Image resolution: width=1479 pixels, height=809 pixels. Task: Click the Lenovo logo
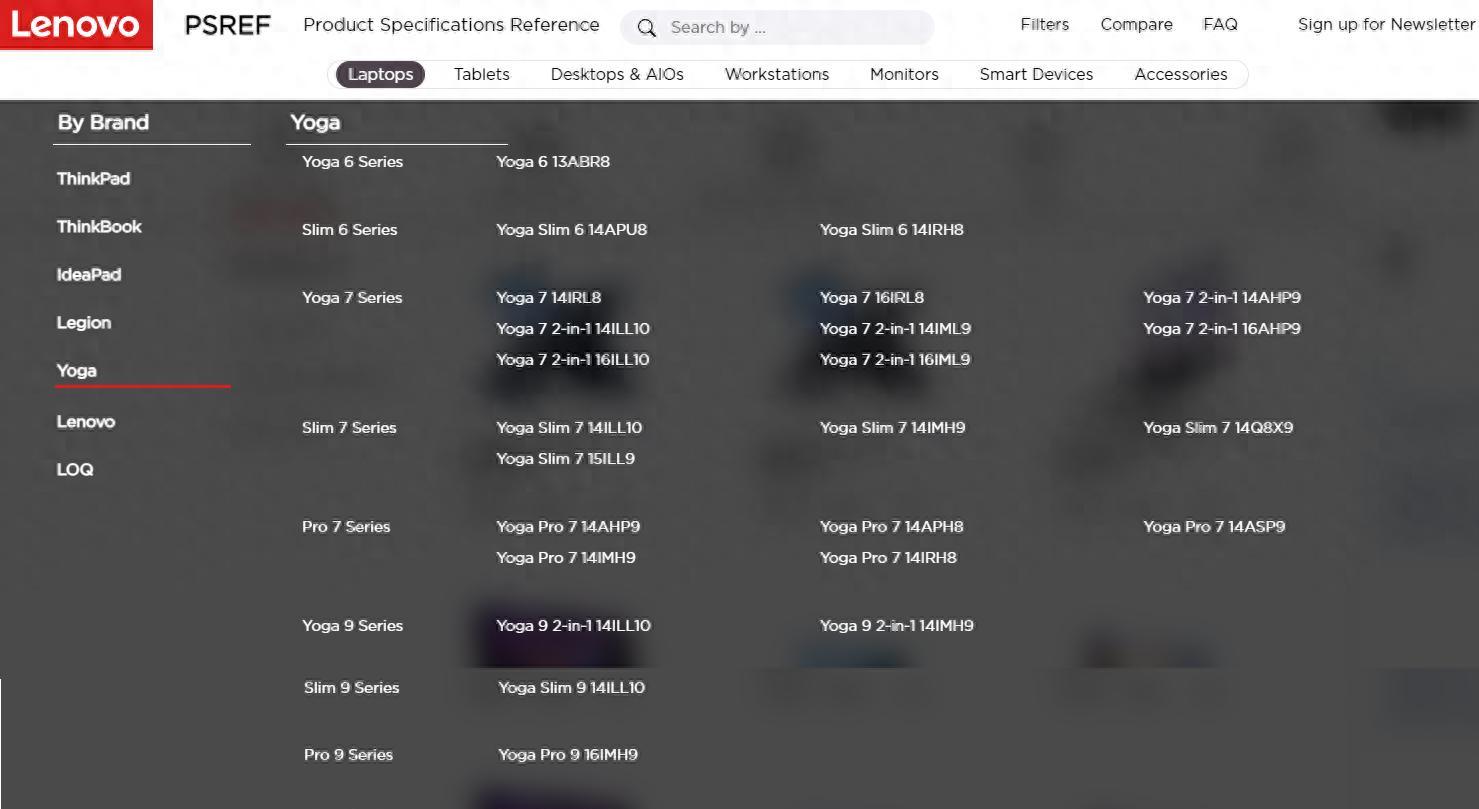[76, 24]
